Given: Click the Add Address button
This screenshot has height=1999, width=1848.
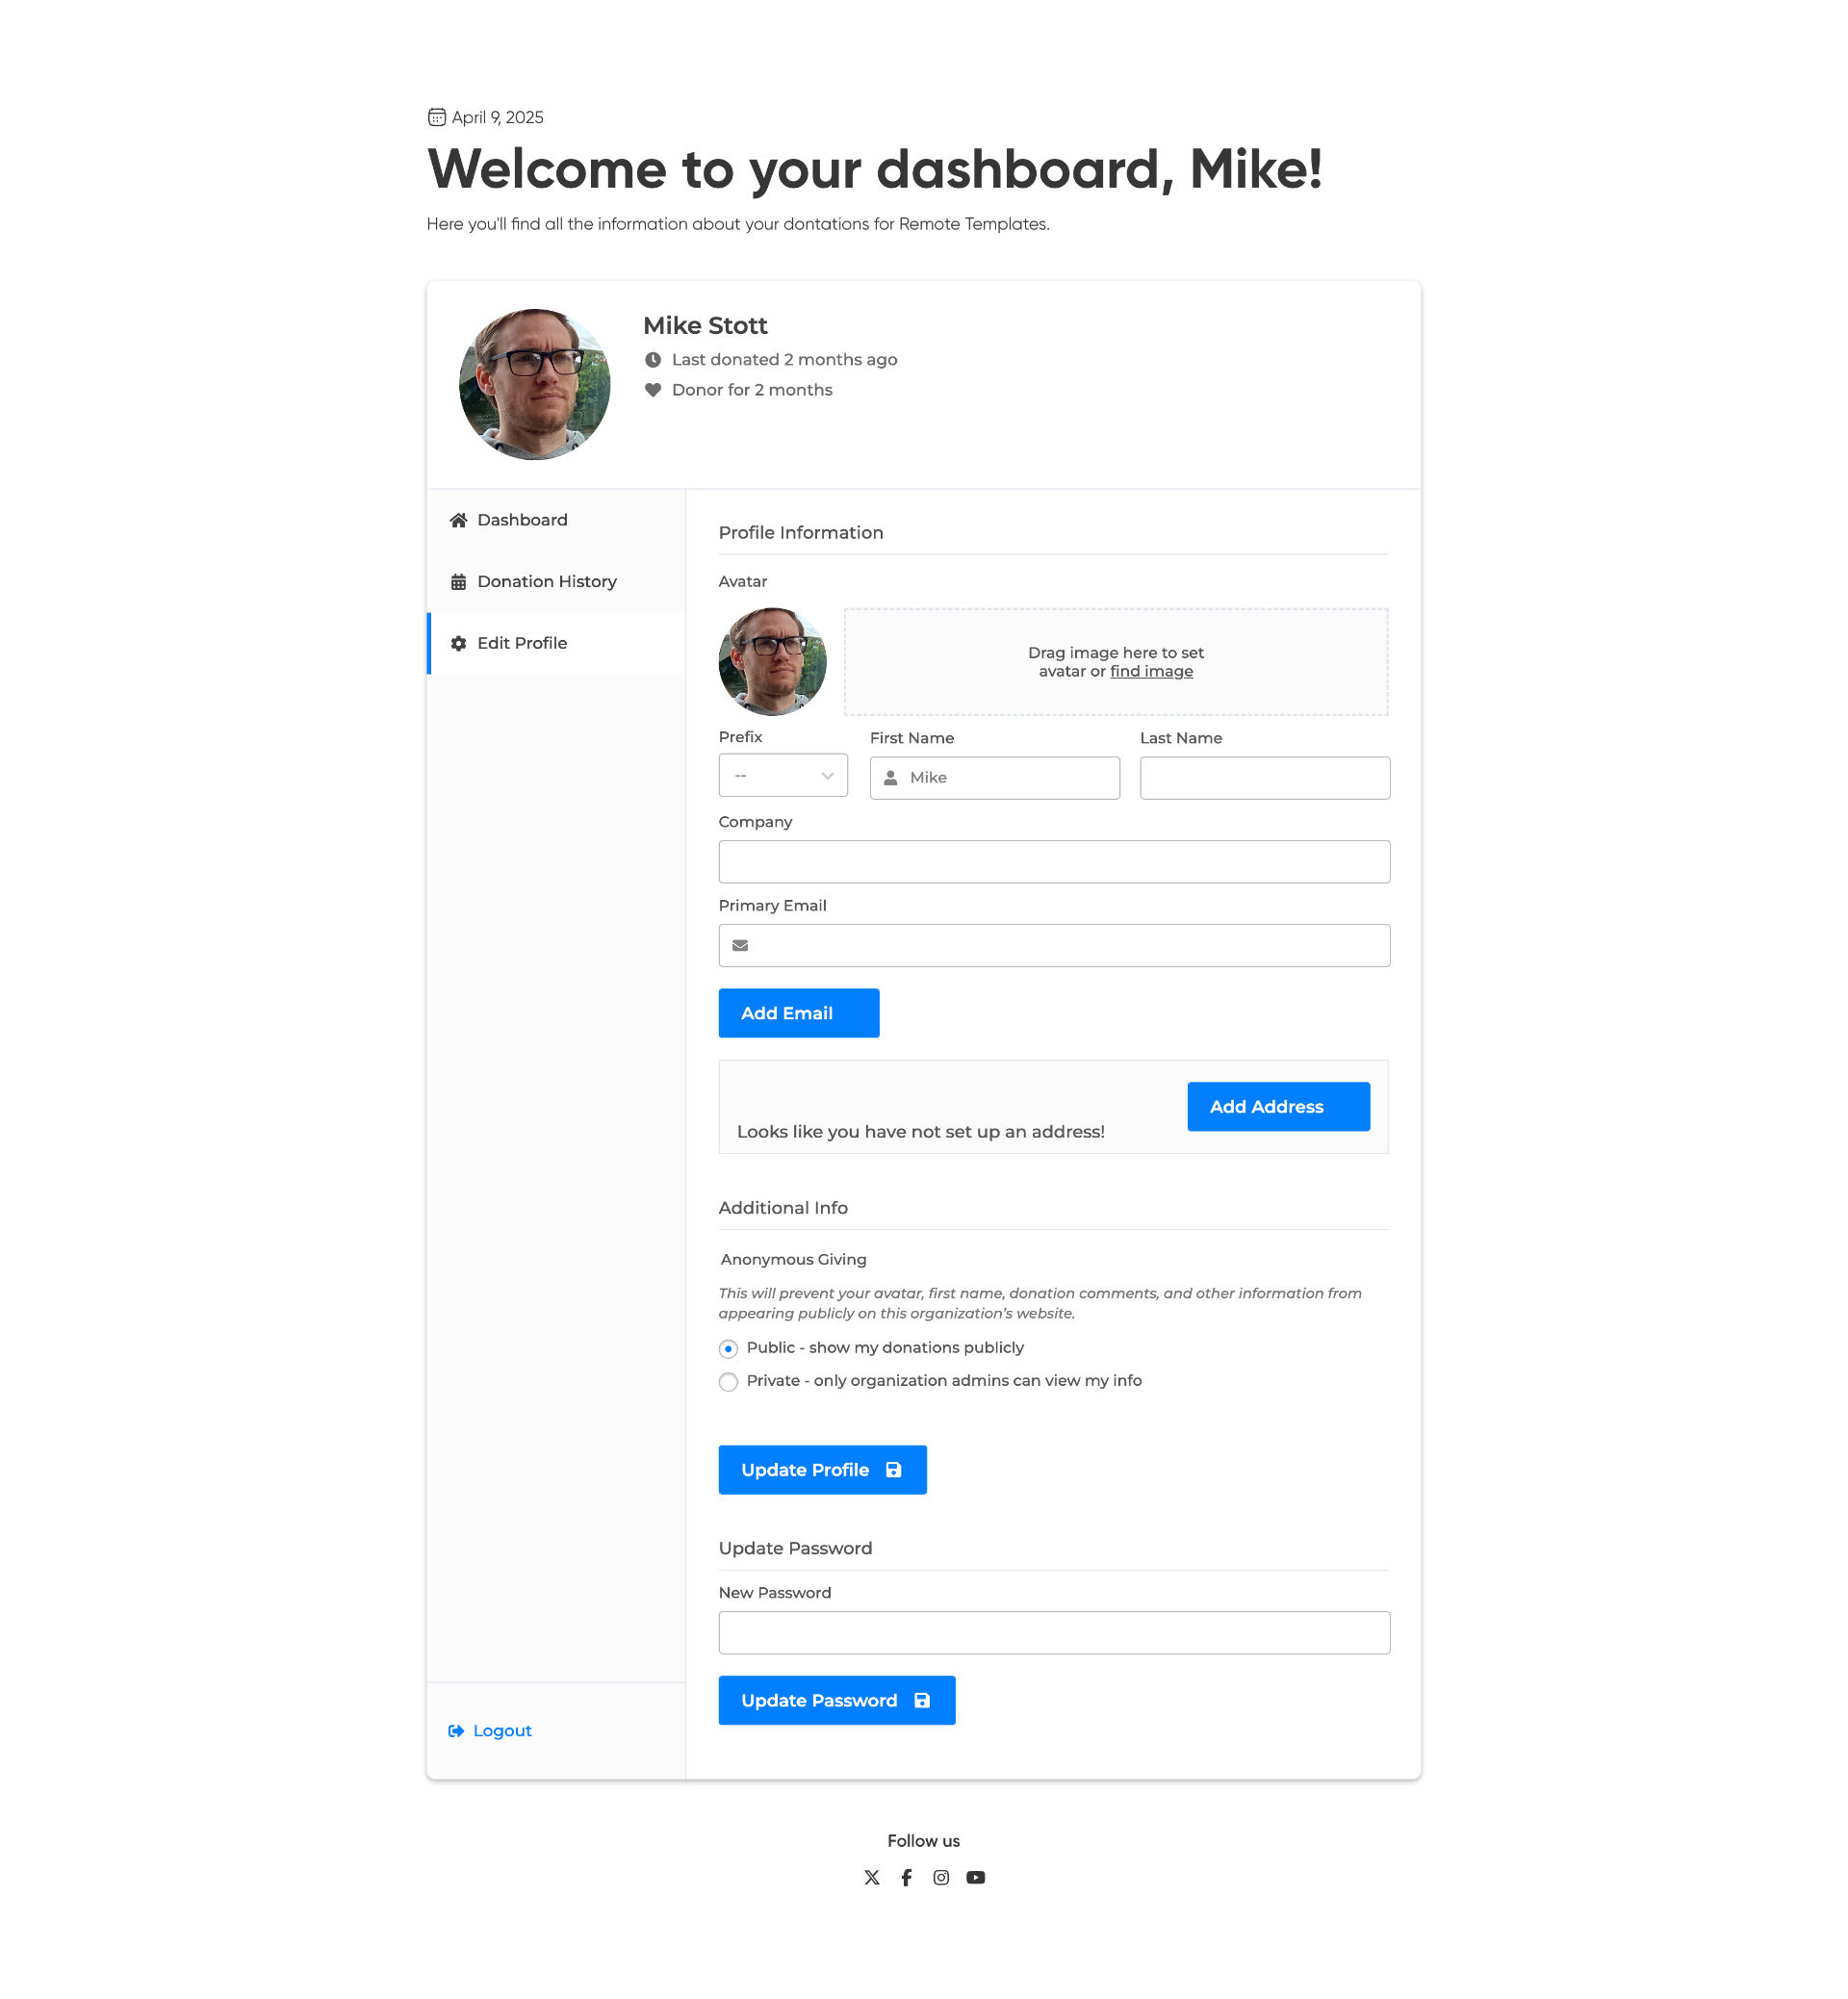Looking at the screenshot, I should click(1278, 1106).
